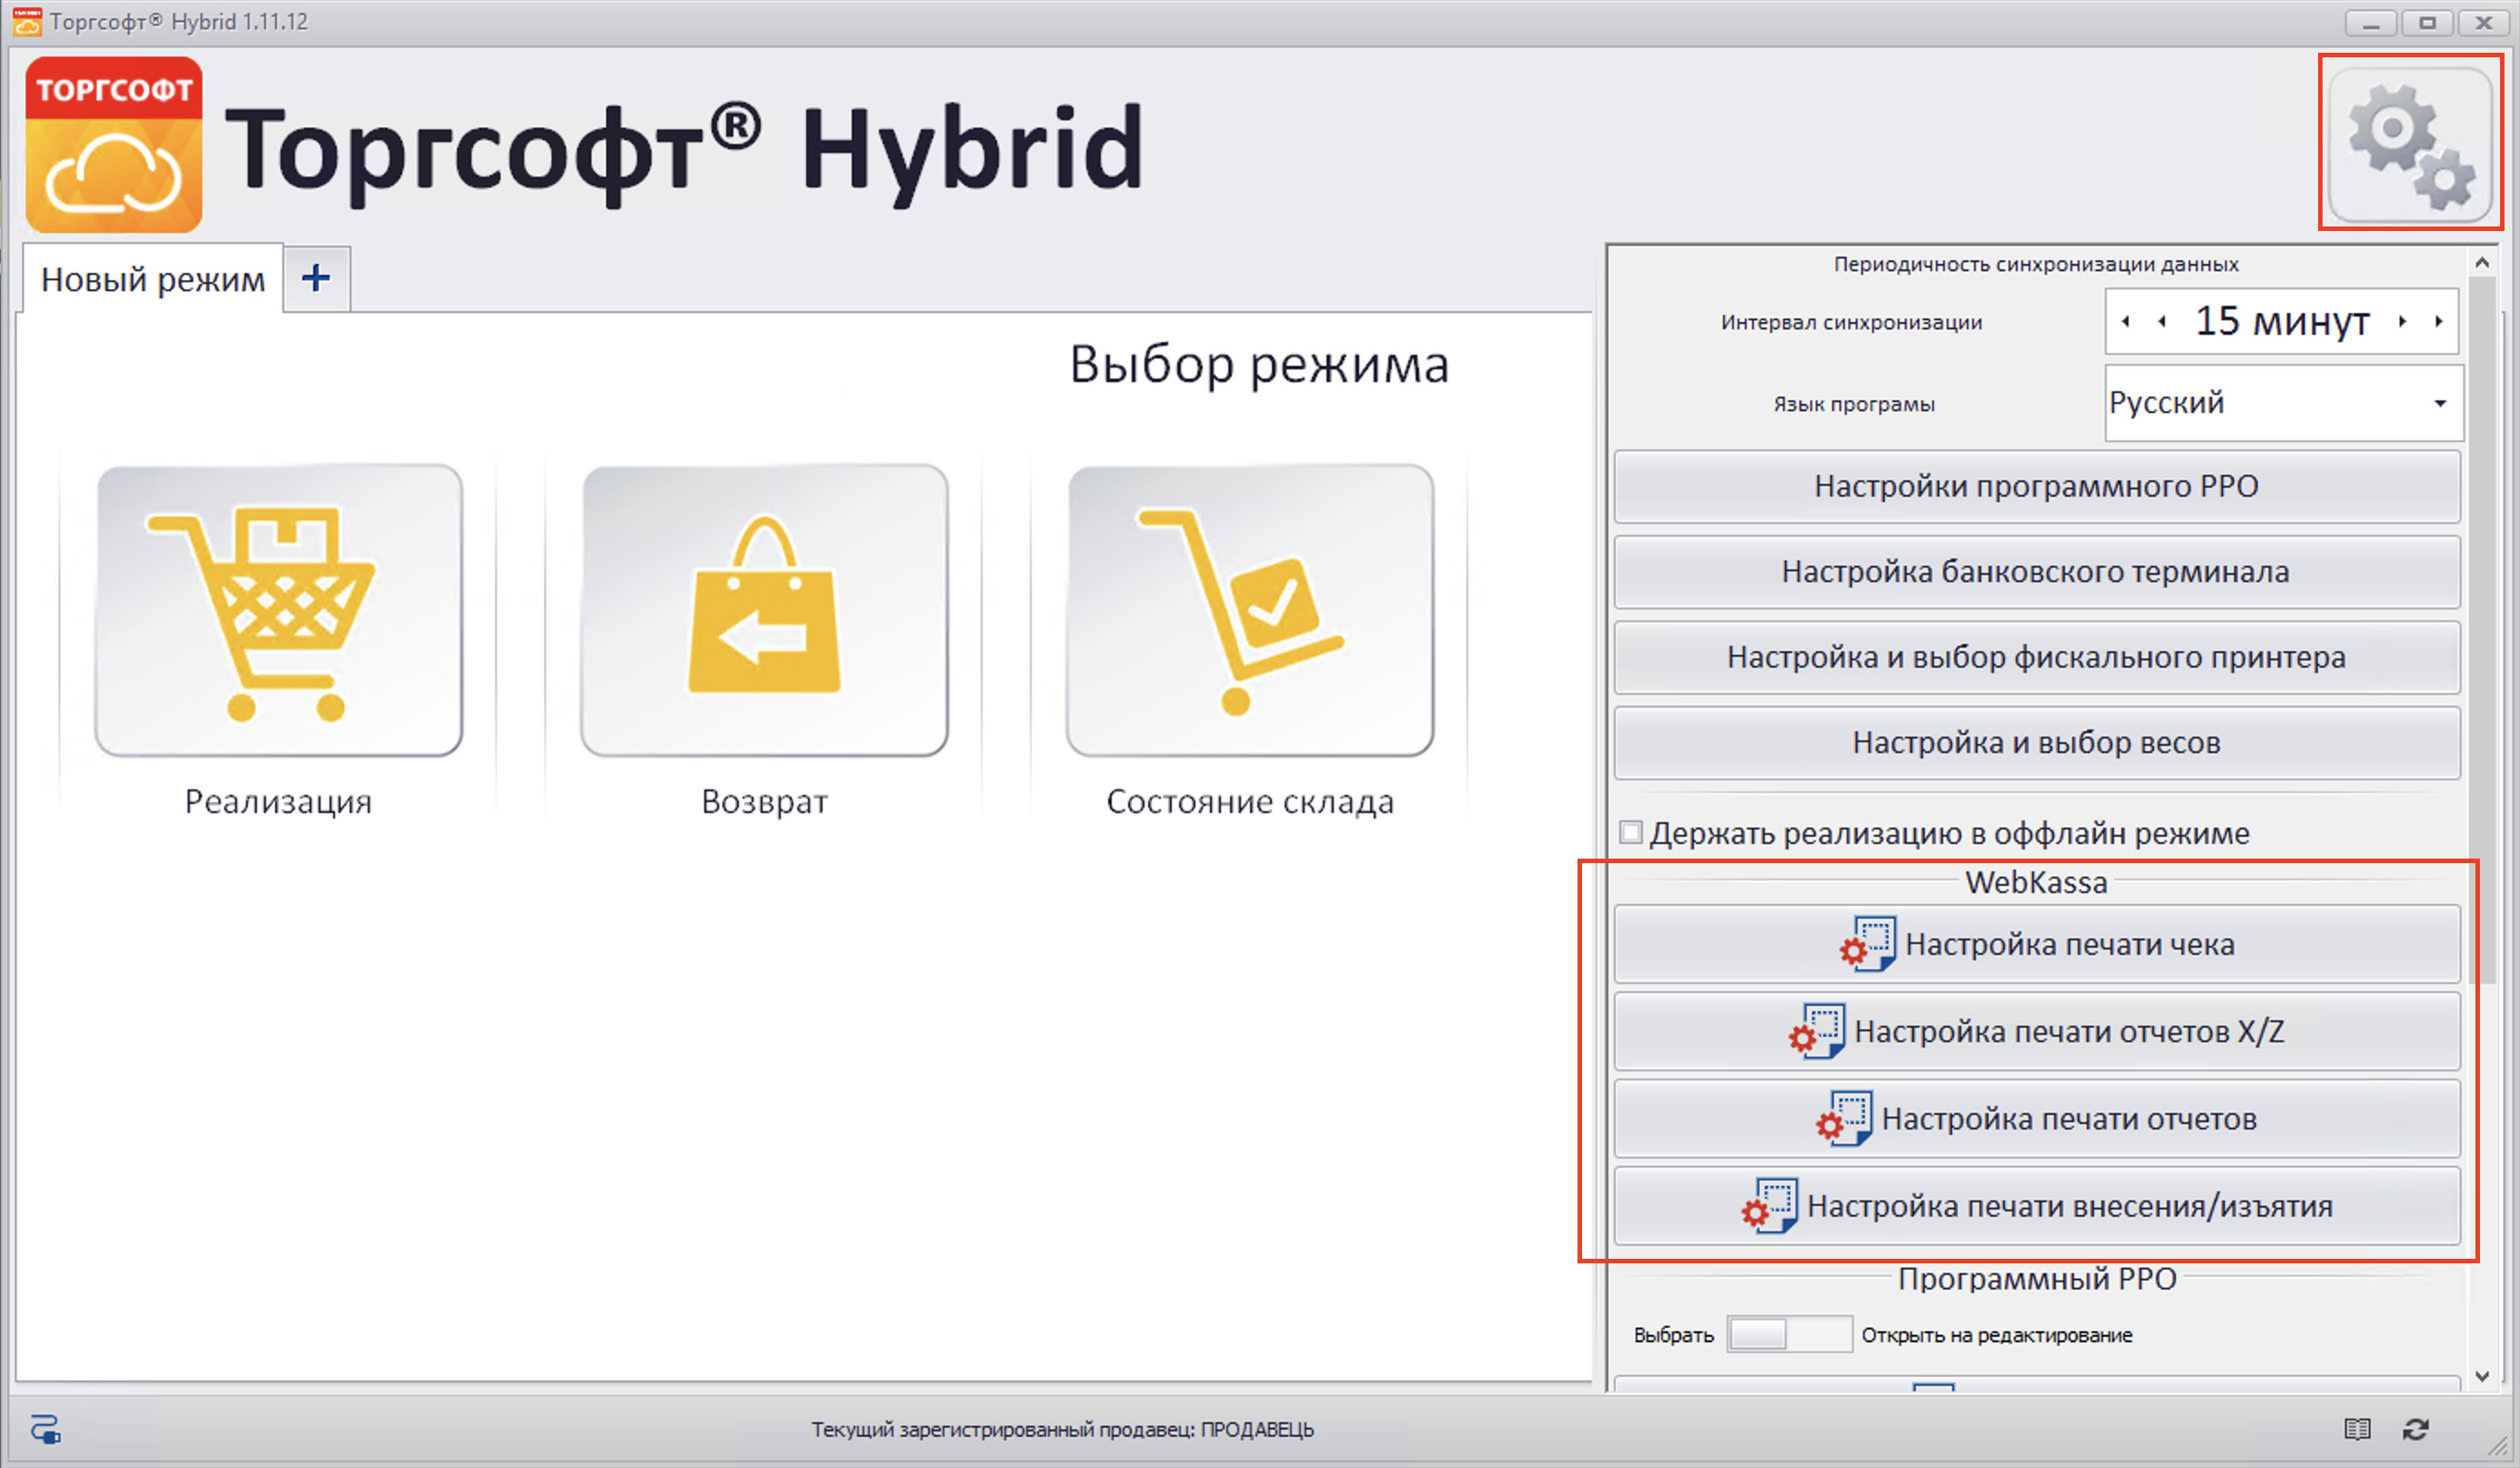This screenshot has height=1468, width=2520.
Task: Open Настройка и выбор весов
Action: pos(2036,743)
